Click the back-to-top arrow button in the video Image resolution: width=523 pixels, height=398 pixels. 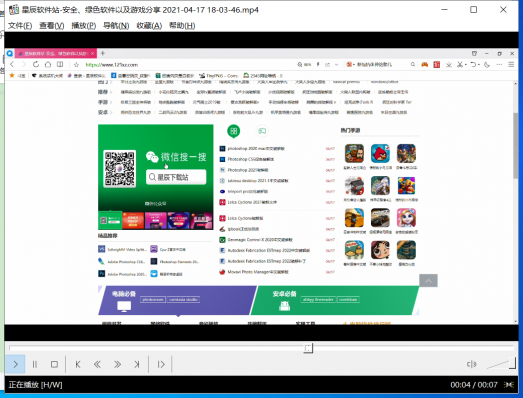428,281
